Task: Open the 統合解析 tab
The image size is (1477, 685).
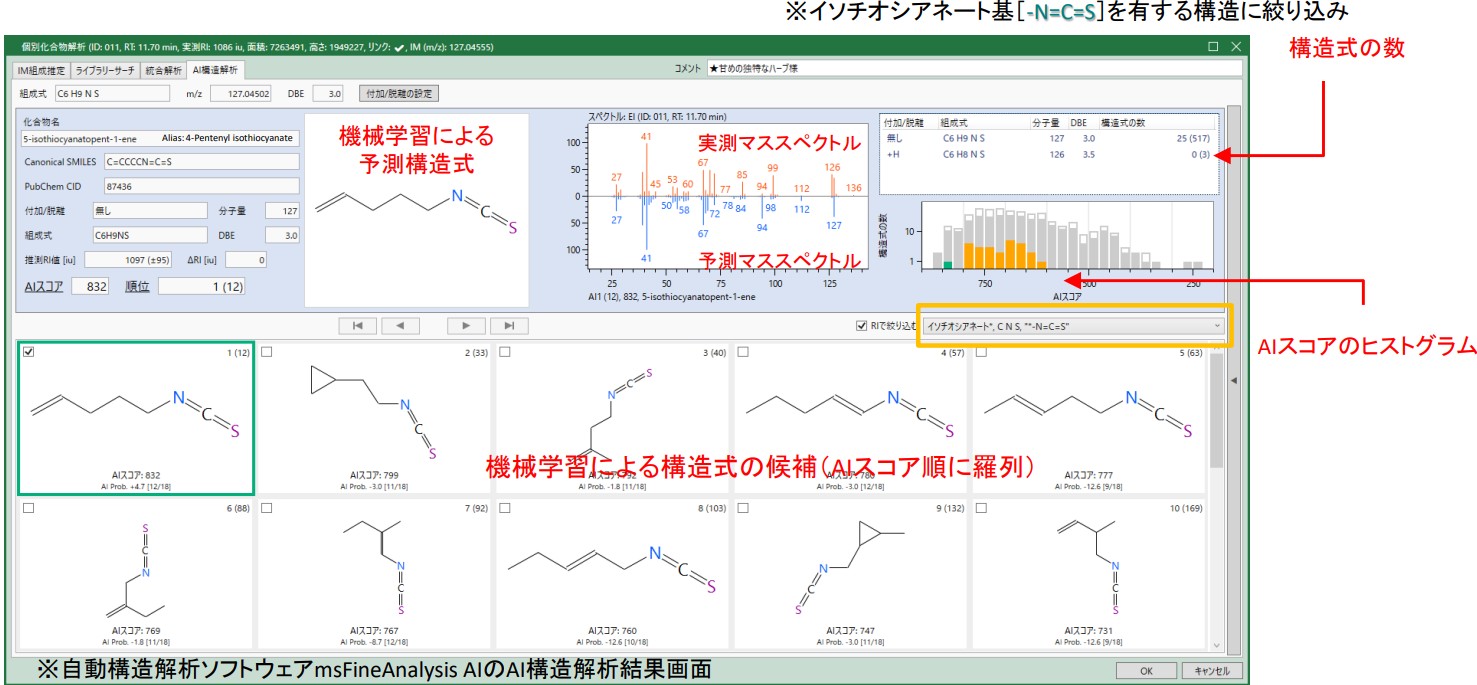Action: tap(164, 70)
